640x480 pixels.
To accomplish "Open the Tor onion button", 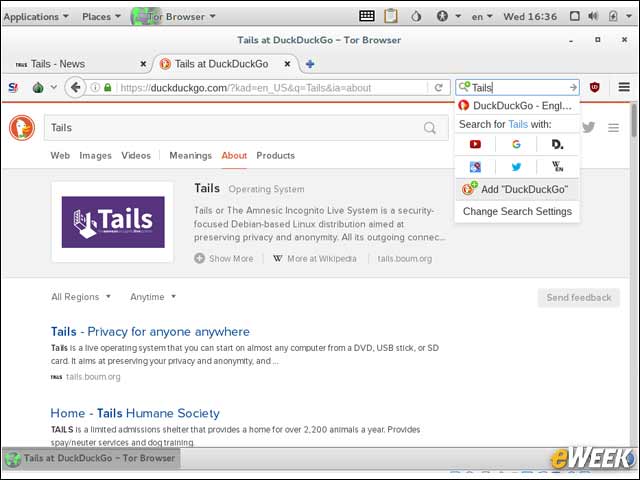I will (x=38, y=87).
